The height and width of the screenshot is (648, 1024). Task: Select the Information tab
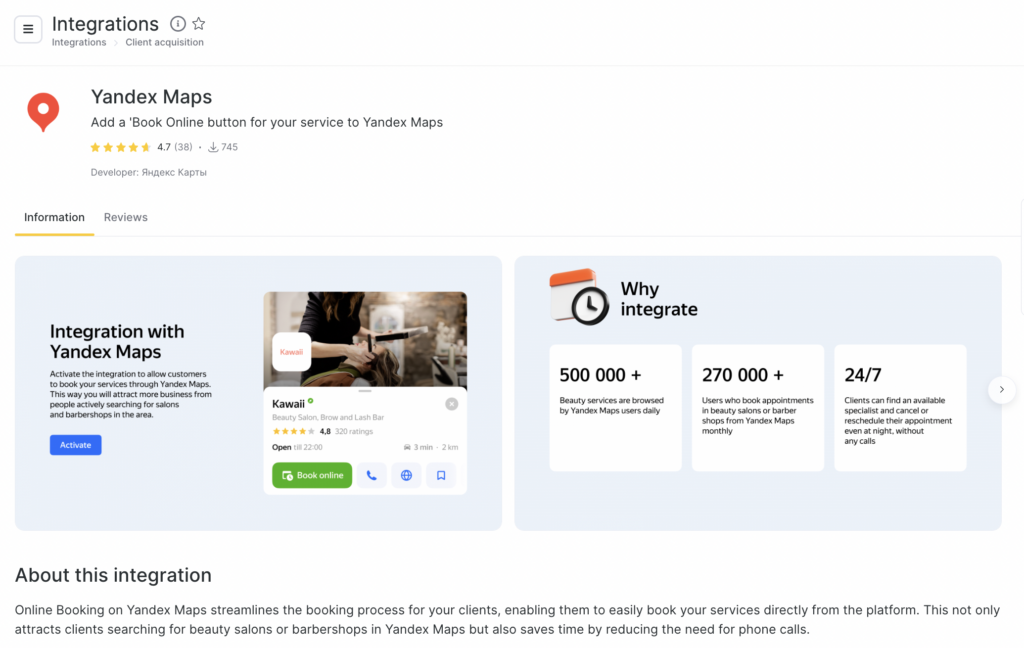(x=54, y=217)
